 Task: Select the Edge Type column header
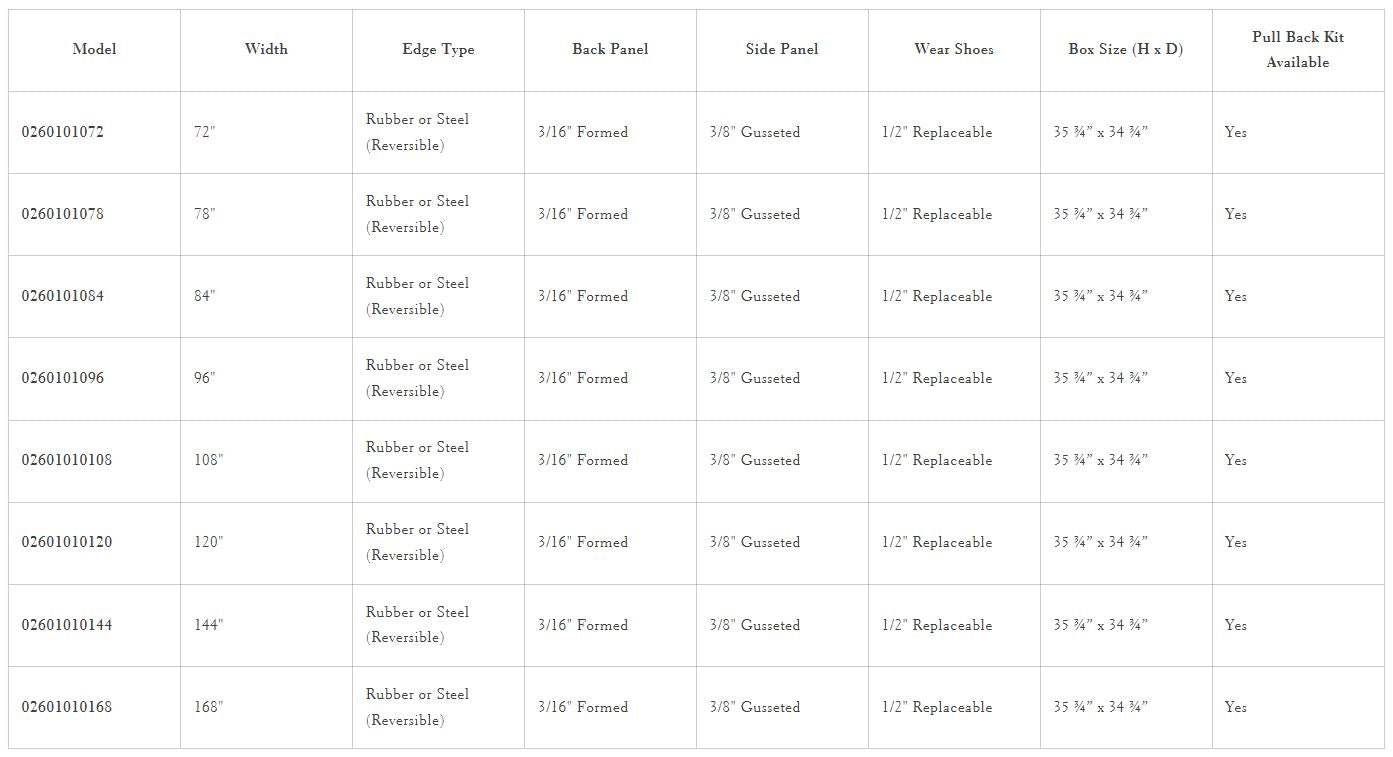[438, 49]
